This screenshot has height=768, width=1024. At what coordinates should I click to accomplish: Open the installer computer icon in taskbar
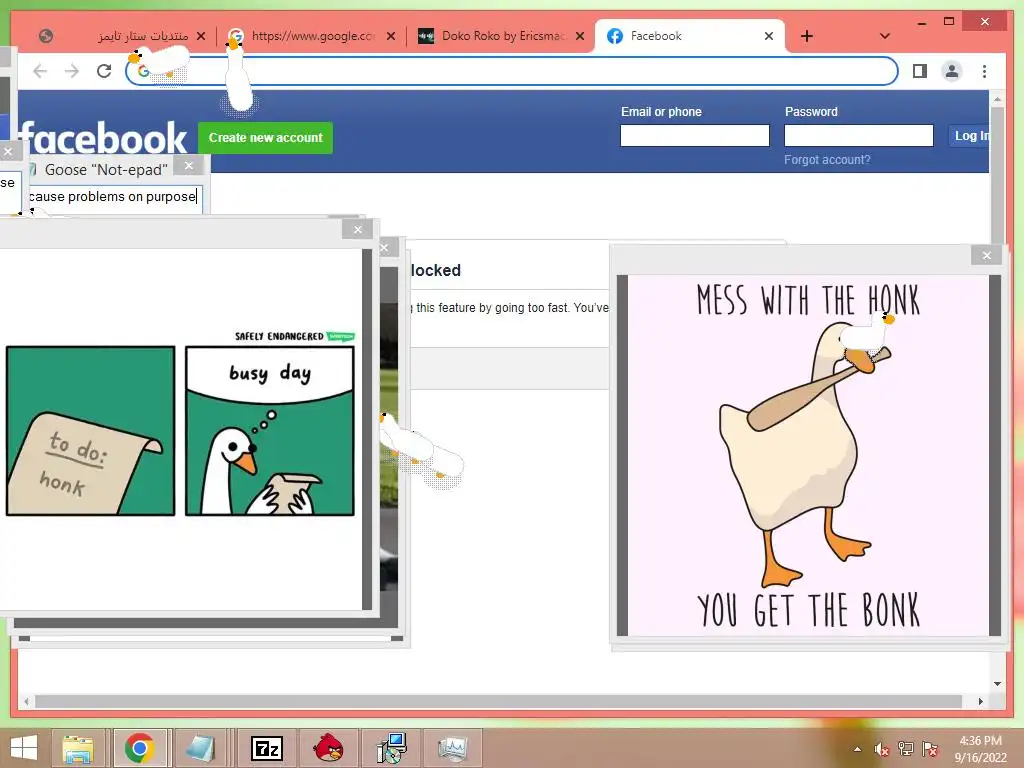392,748
